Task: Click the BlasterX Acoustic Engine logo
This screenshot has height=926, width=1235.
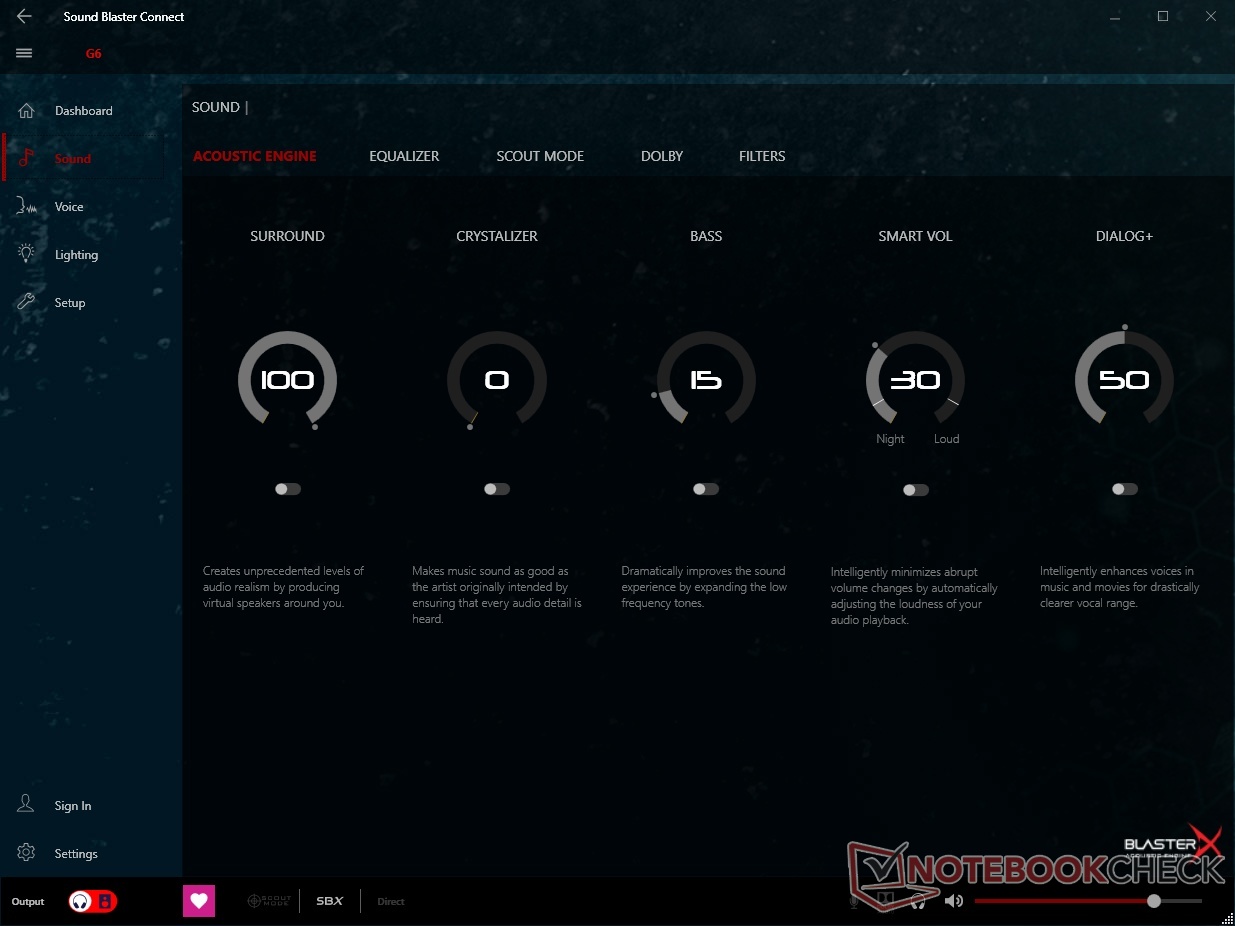Action: click(1173, 842)
